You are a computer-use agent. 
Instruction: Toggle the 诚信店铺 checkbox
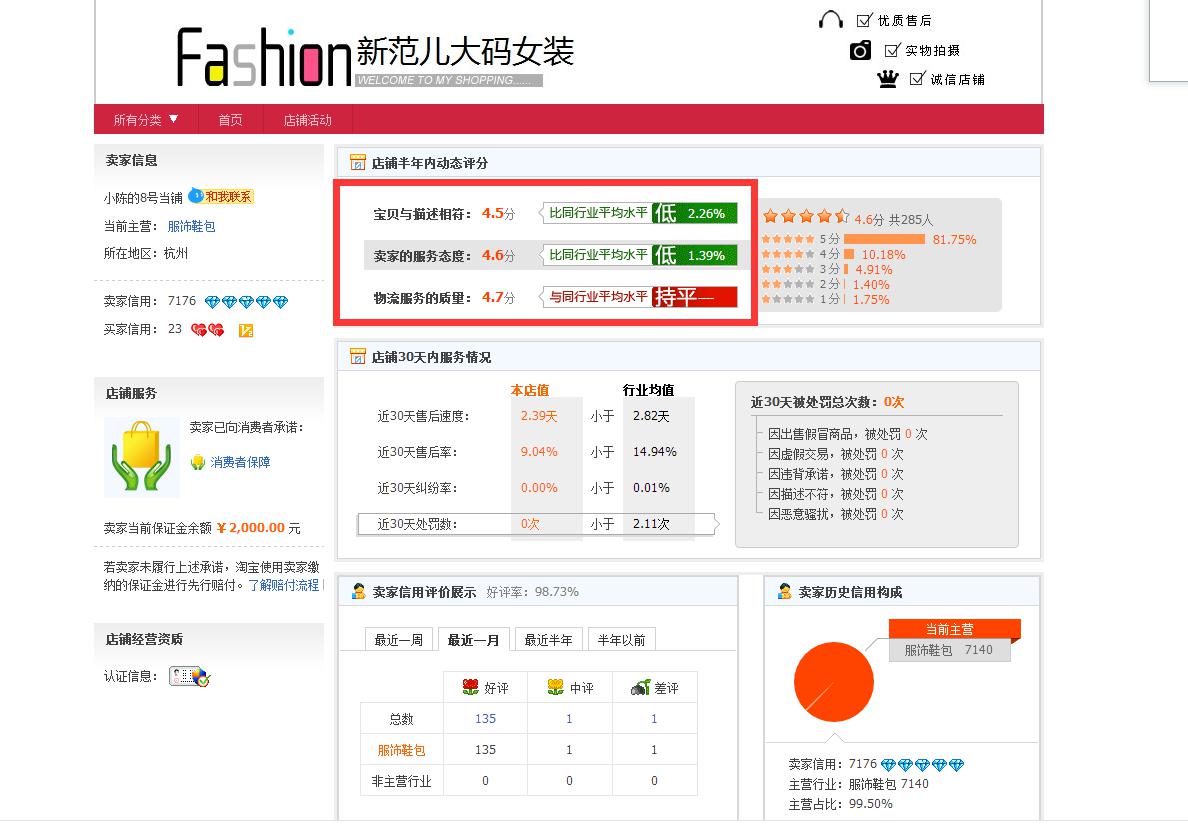[916, 79]
